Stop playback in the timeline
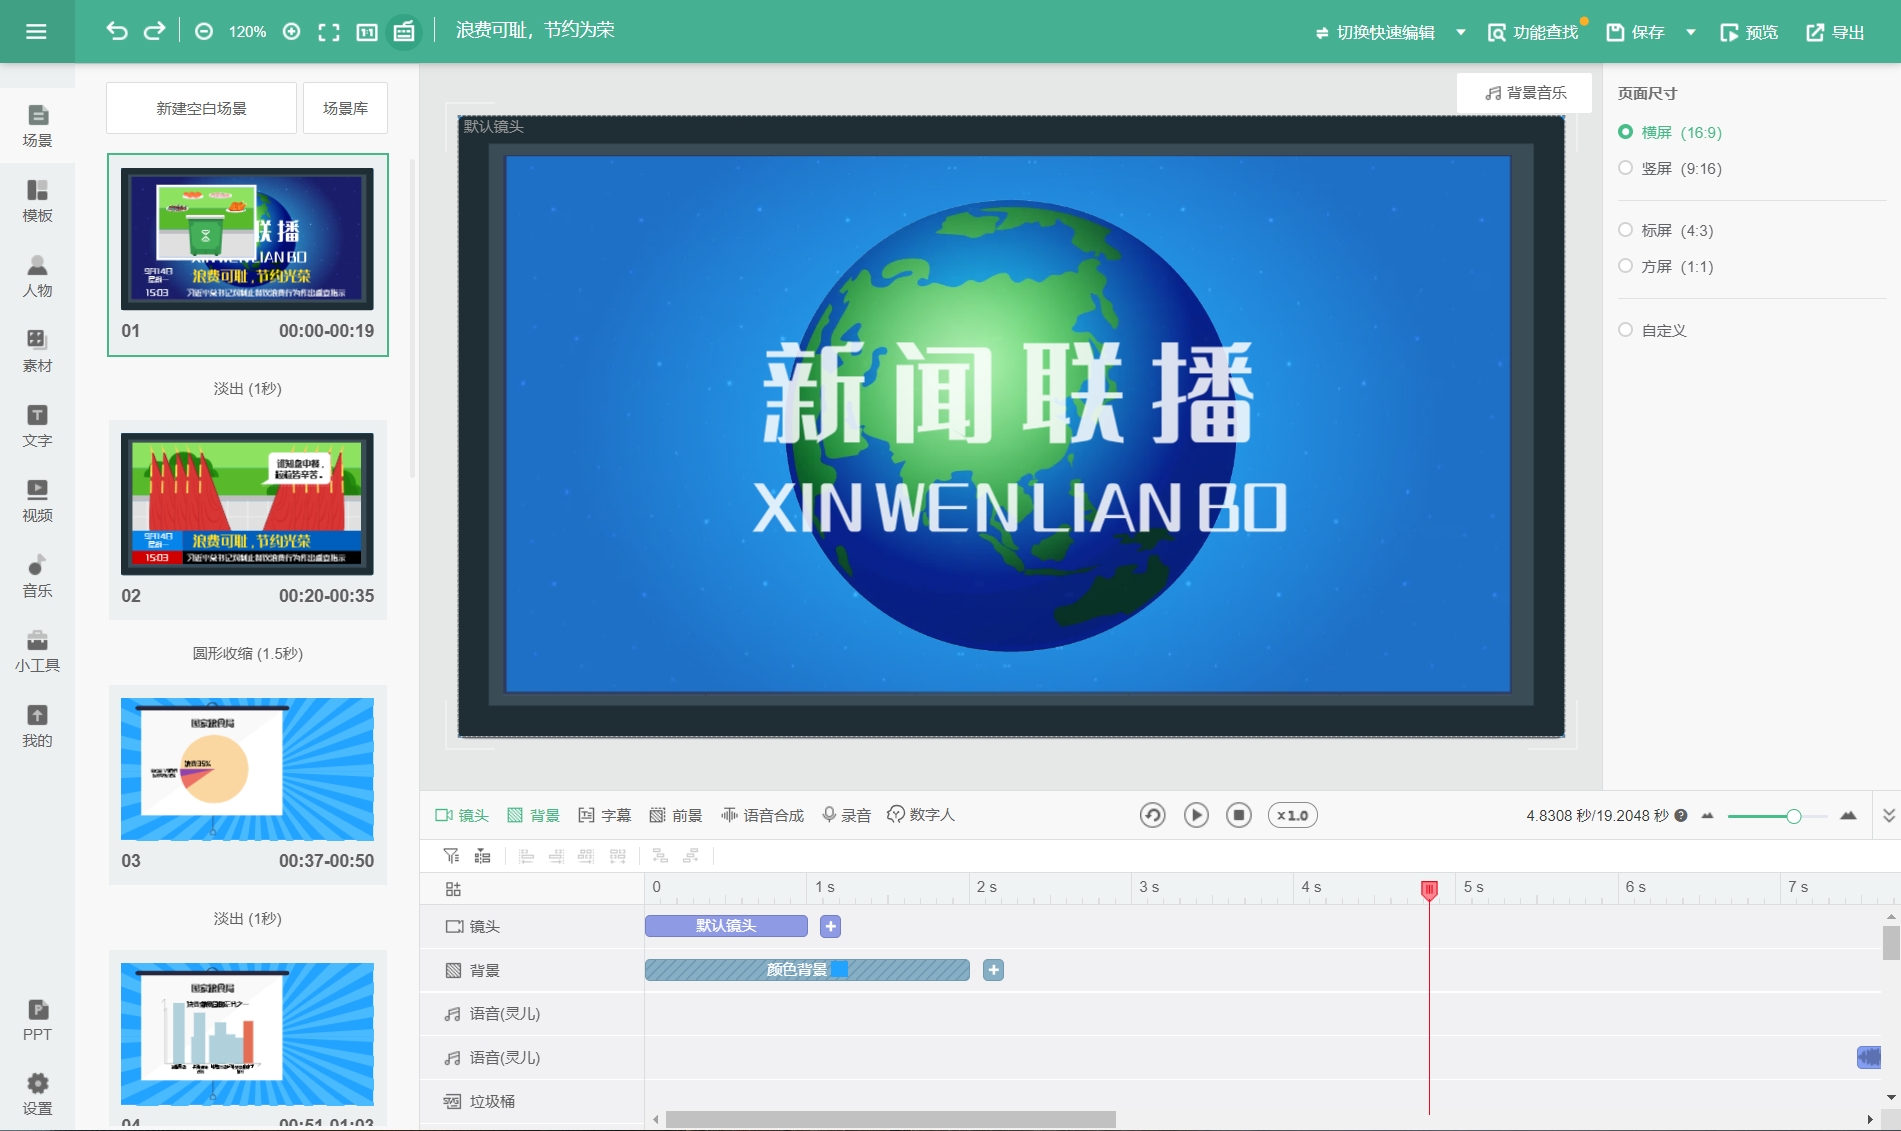Screen dimensions: 1901x1131 1239,815
